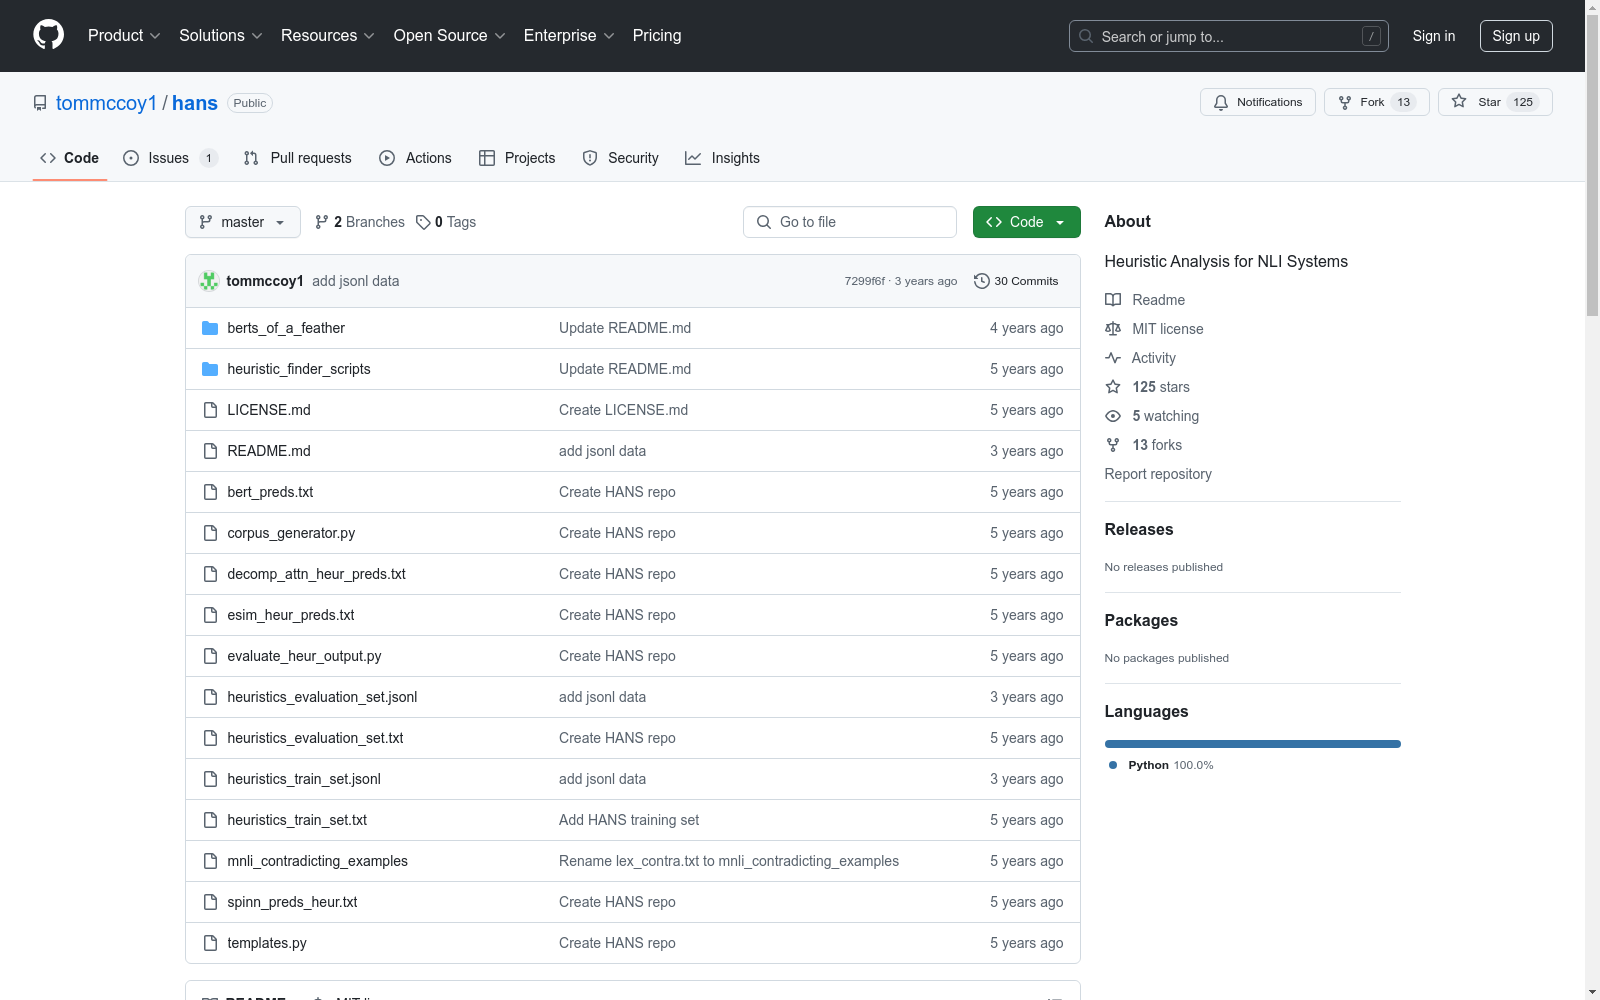Image resolution: width=1600 pixels, height=1000 pixels.
Task: Click the GitHub logo icon
Action: (48, 35)
